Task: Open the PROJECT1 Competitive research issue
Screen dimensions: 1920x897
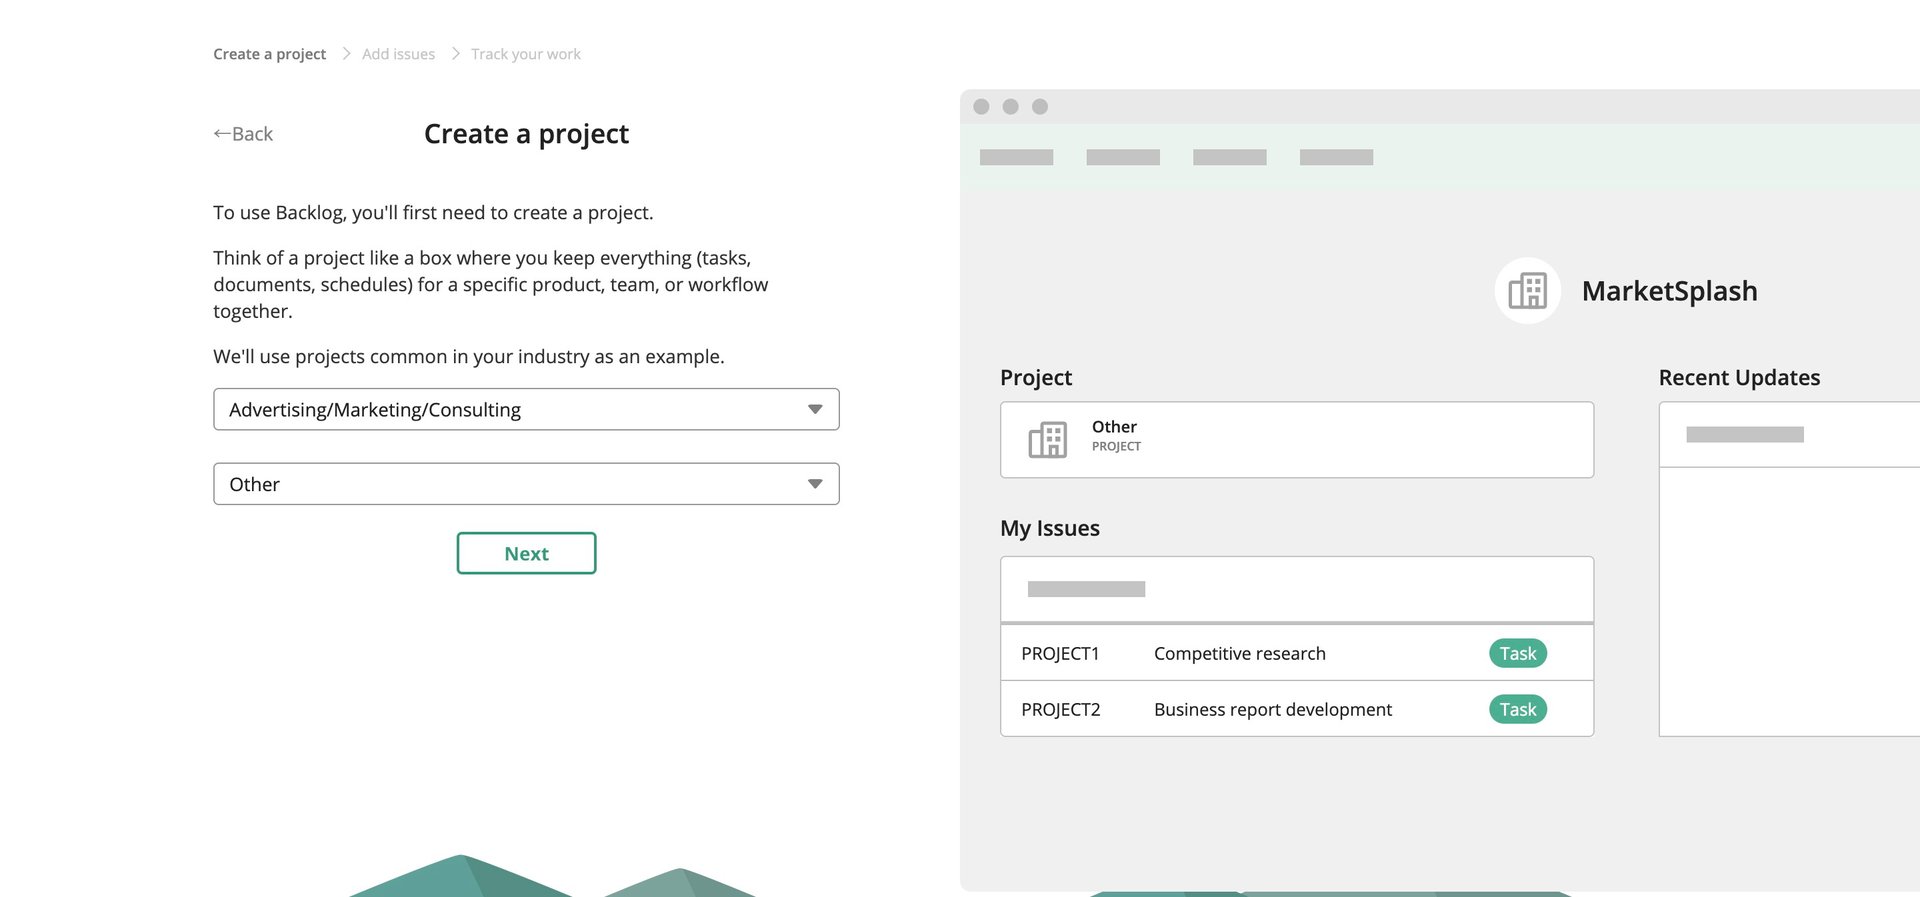Action: (x=1239, y=653)
